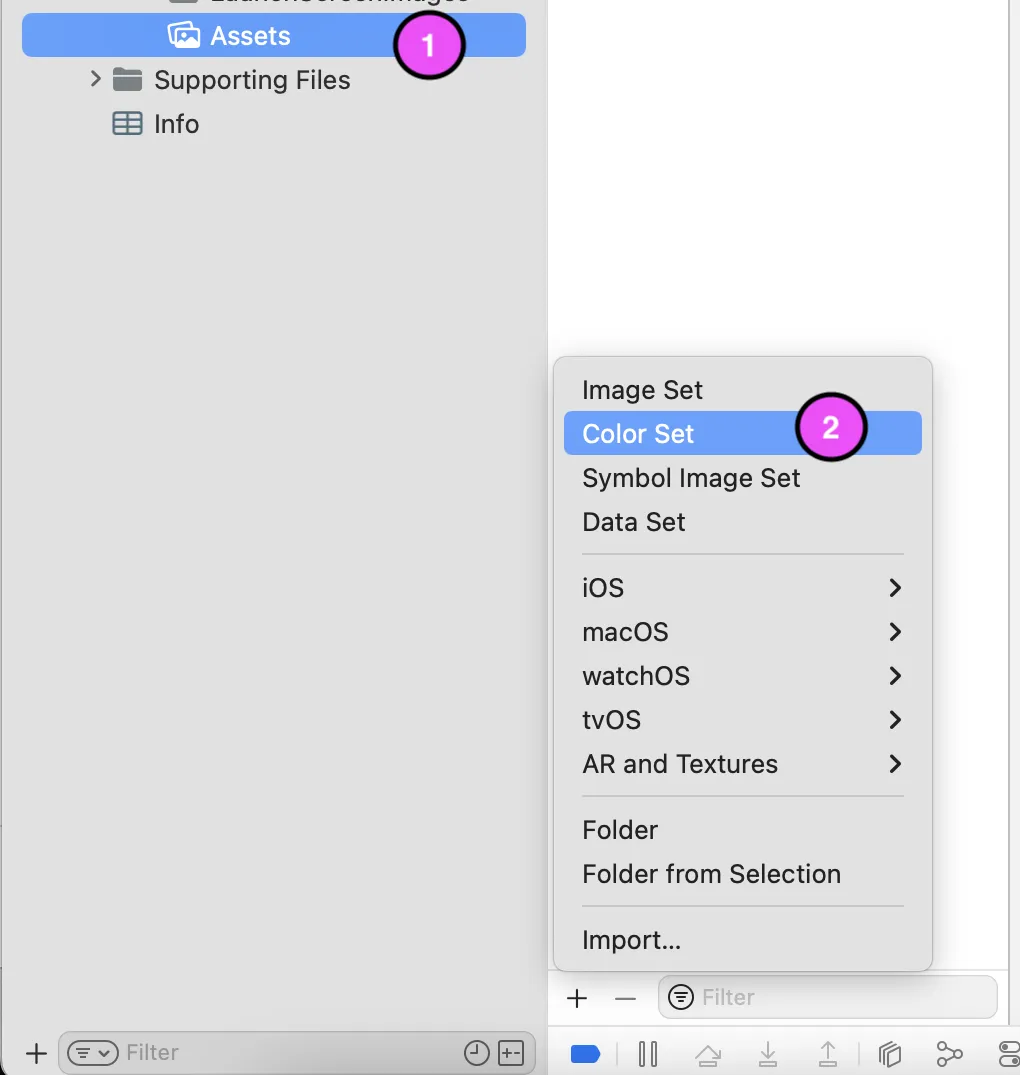Open the iOS submenu
The image size is (1020, 1075).
pyautogui.click(x=742, y=588)
